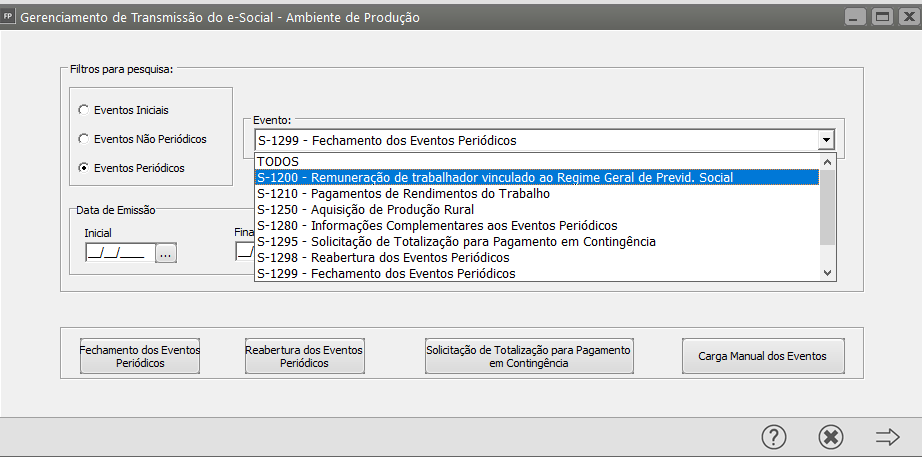
Task: Click Reabertura dos Eventos Periódicos button
Action: [304, 356]
